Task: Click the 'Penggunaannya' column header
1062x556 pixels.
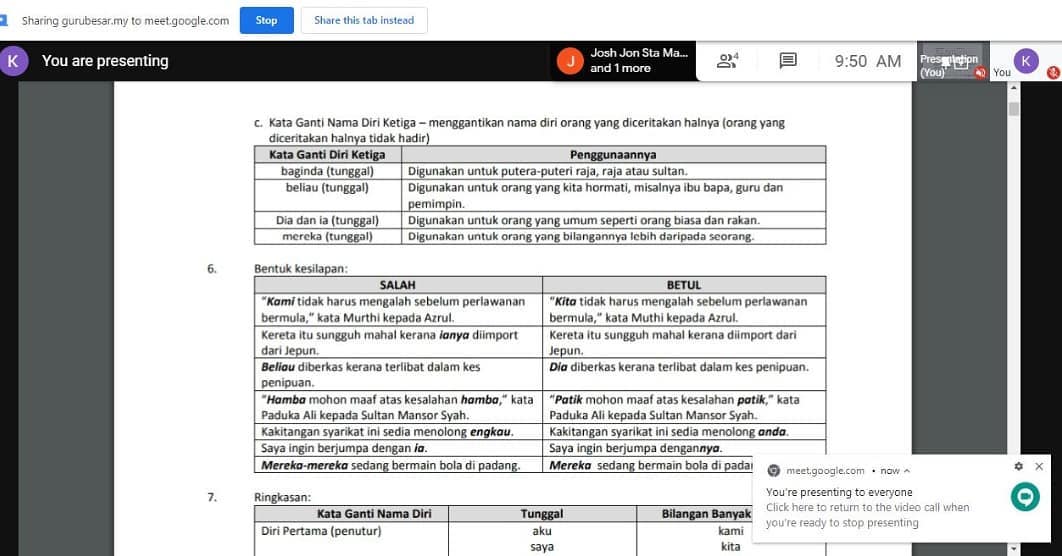Action: point(613,154)
